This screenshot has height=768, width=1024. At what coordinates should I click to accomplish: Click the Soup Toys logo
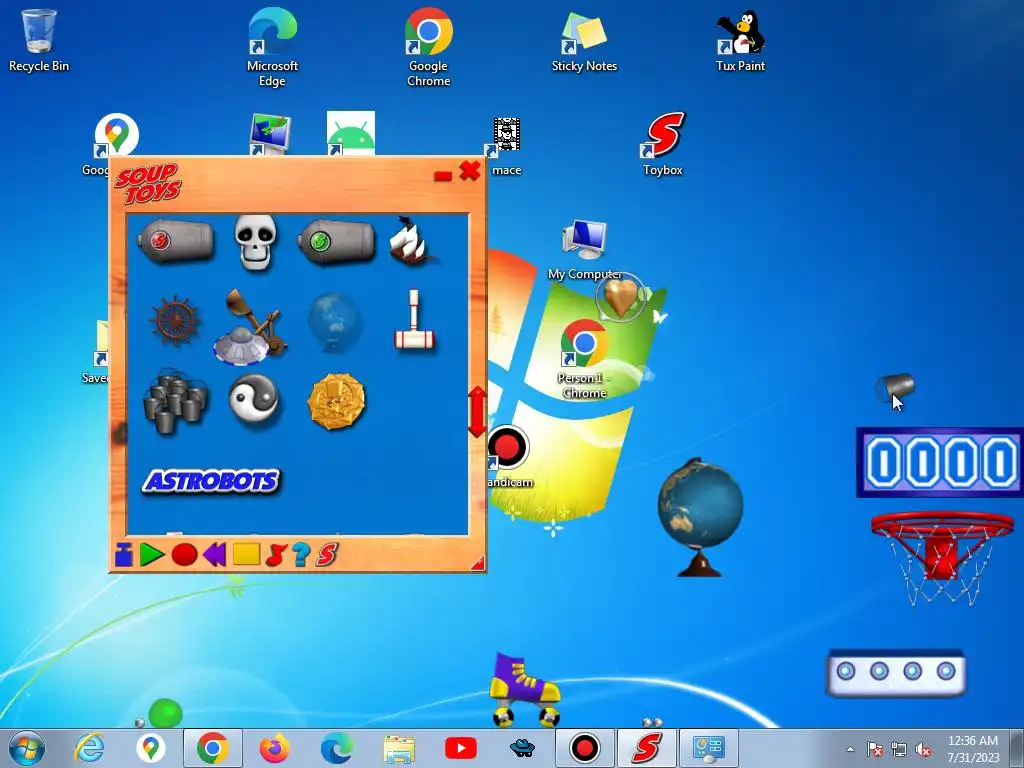click(x=148, y=184)
